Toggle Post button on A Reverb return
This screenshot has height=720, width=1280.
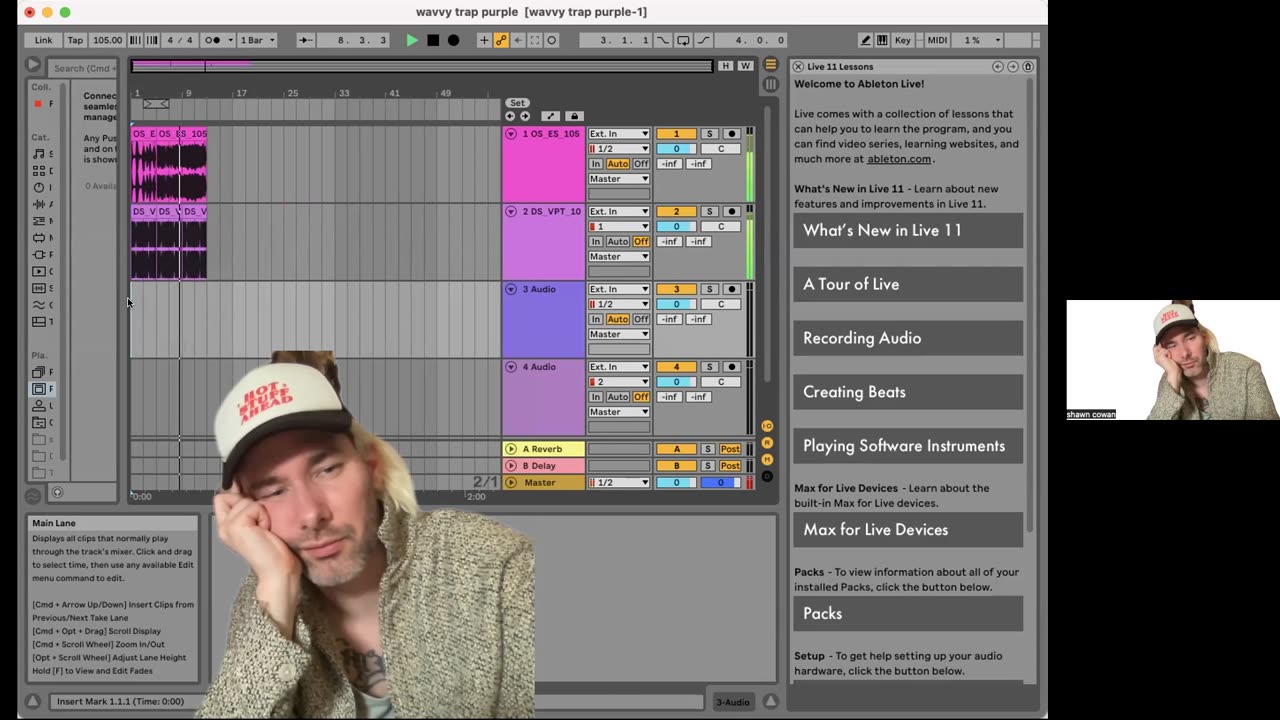pos(730,449)
